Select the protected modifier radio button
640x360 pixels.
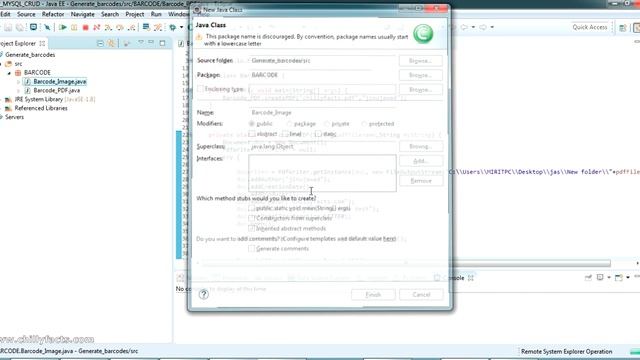[364, 124]
